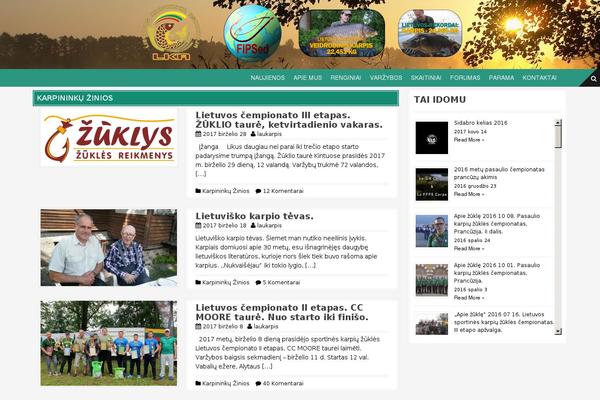Click comment bubble icon beside 5 Komentarai
This screenshot has width=600, height=400.
[x=258, y=282]
